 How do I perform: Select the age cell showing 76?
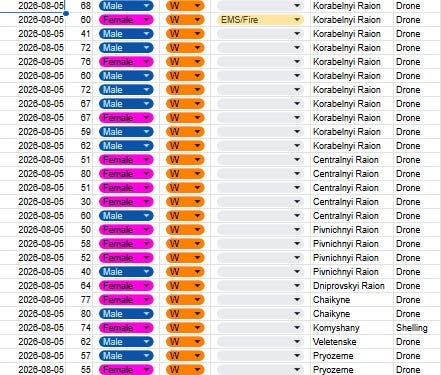[79, 62]
